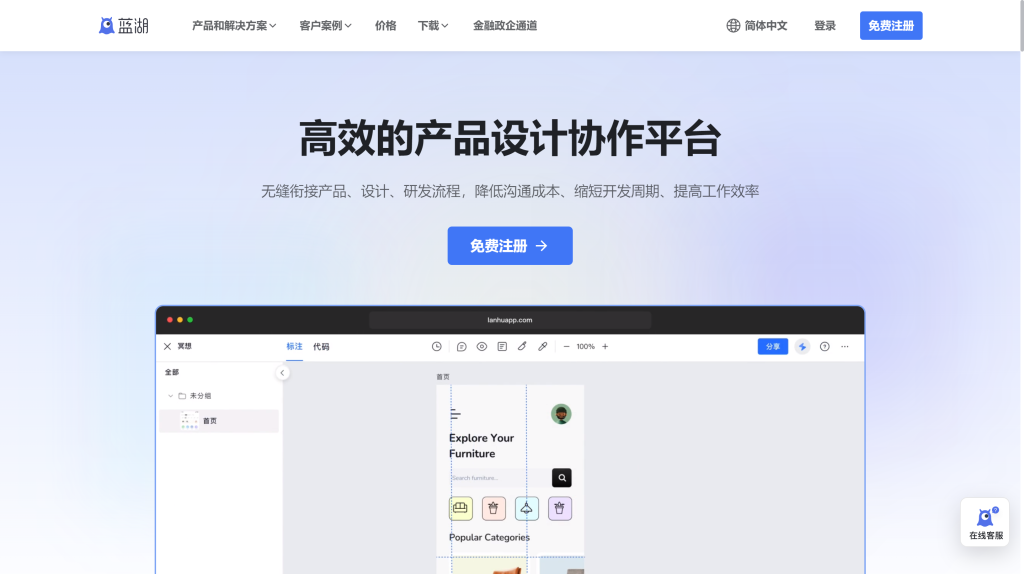Collapse the 未分组 folder in the sidebar
The image size is (1024, 574).
pos(170,396)
